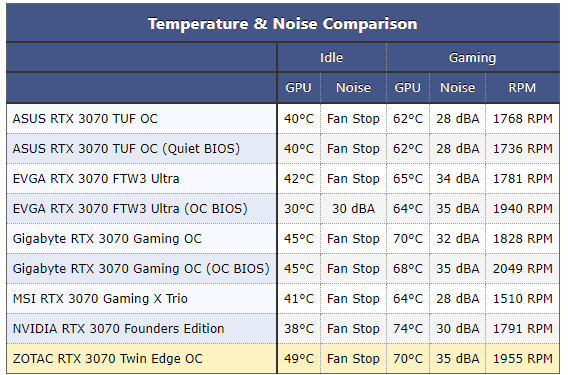Click the Gigabyte RTX 3070 Gaming OC label
This screenshot has height=375, width=568.
[x=107, y=239]
